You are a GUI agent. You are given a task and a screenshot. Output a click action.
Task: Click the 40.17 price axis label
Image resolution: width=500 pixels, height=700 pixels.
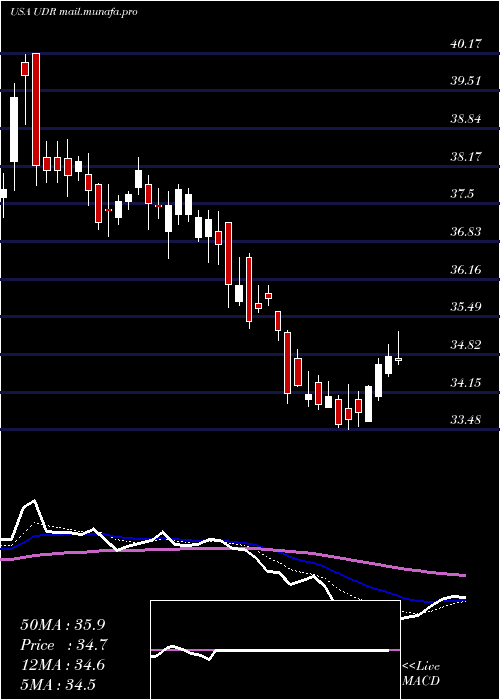coord(465,44)
